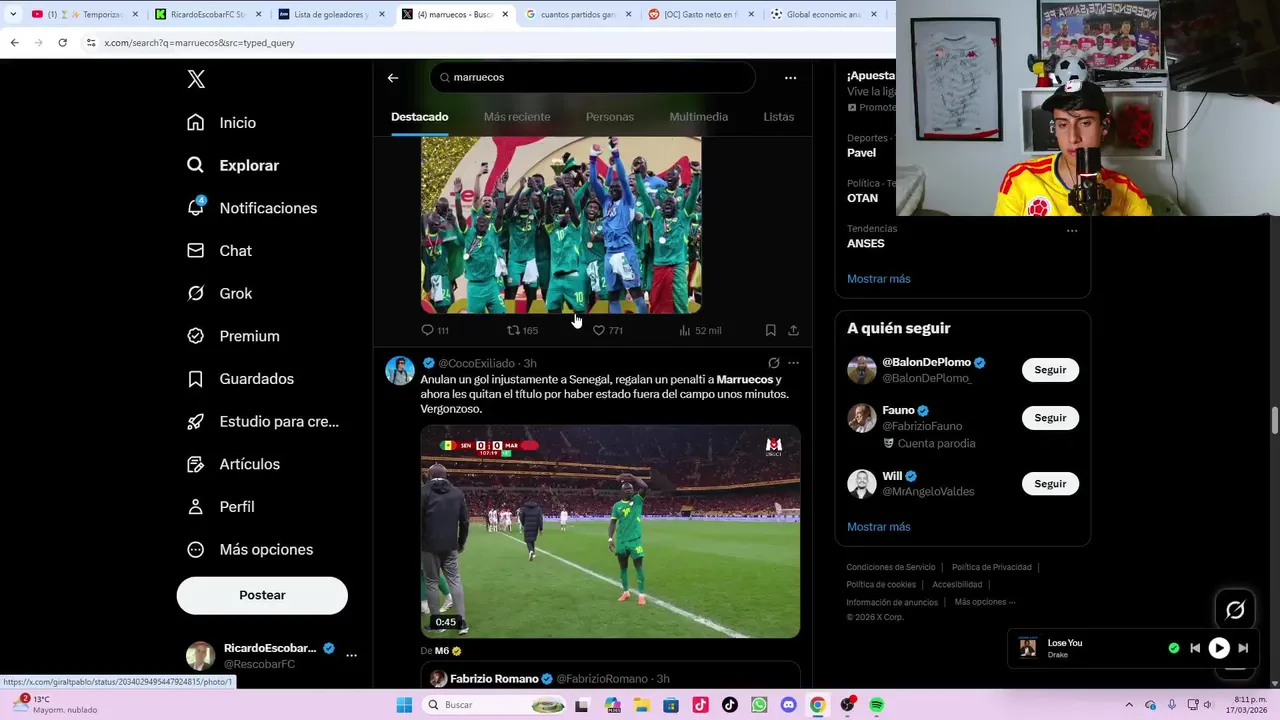Skip to previous track in mini player
Viewport: 1280px width, 720px height.
pyautogui.click(x=1195, y=648)
